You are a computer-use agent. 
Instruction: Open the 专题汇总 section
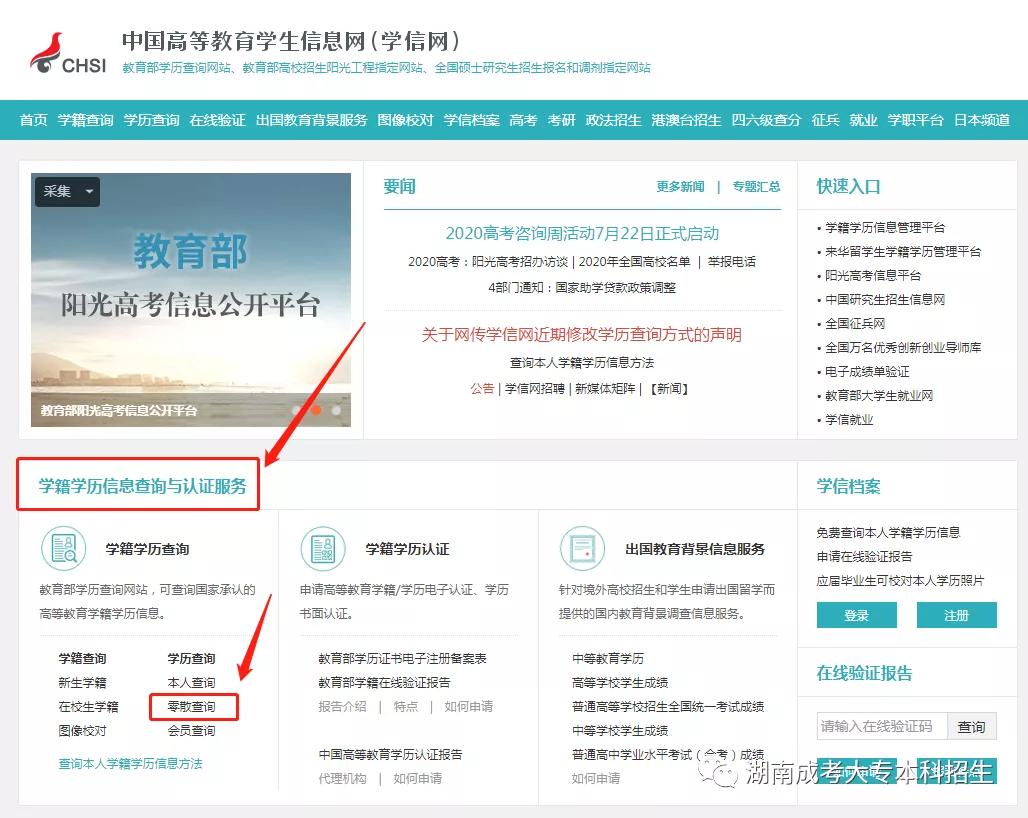[x=757, y=187]
